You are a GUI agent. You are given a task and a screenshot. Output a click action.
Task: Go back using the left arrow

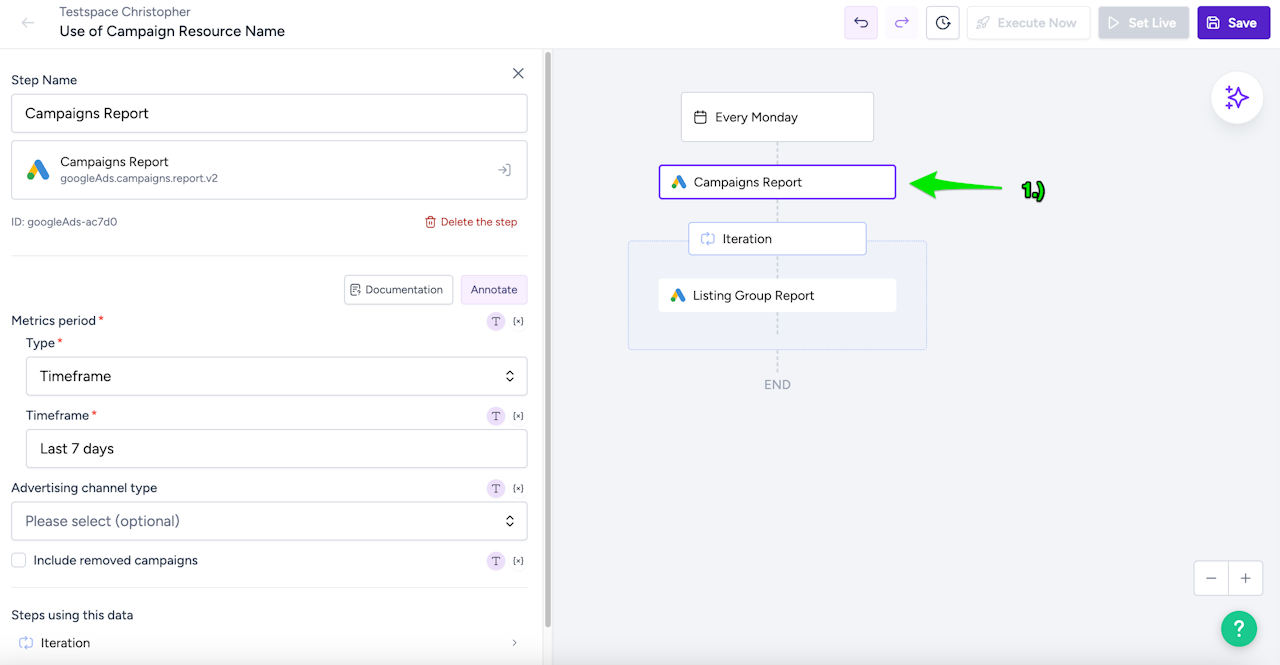point(28,23)
